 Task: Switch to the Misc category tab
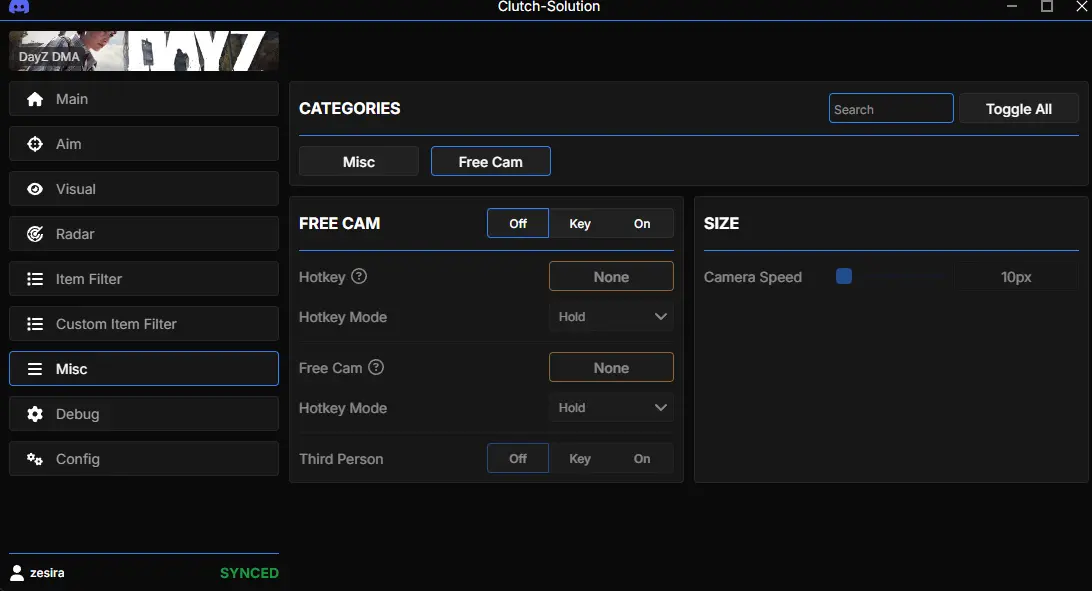[359, 161]
